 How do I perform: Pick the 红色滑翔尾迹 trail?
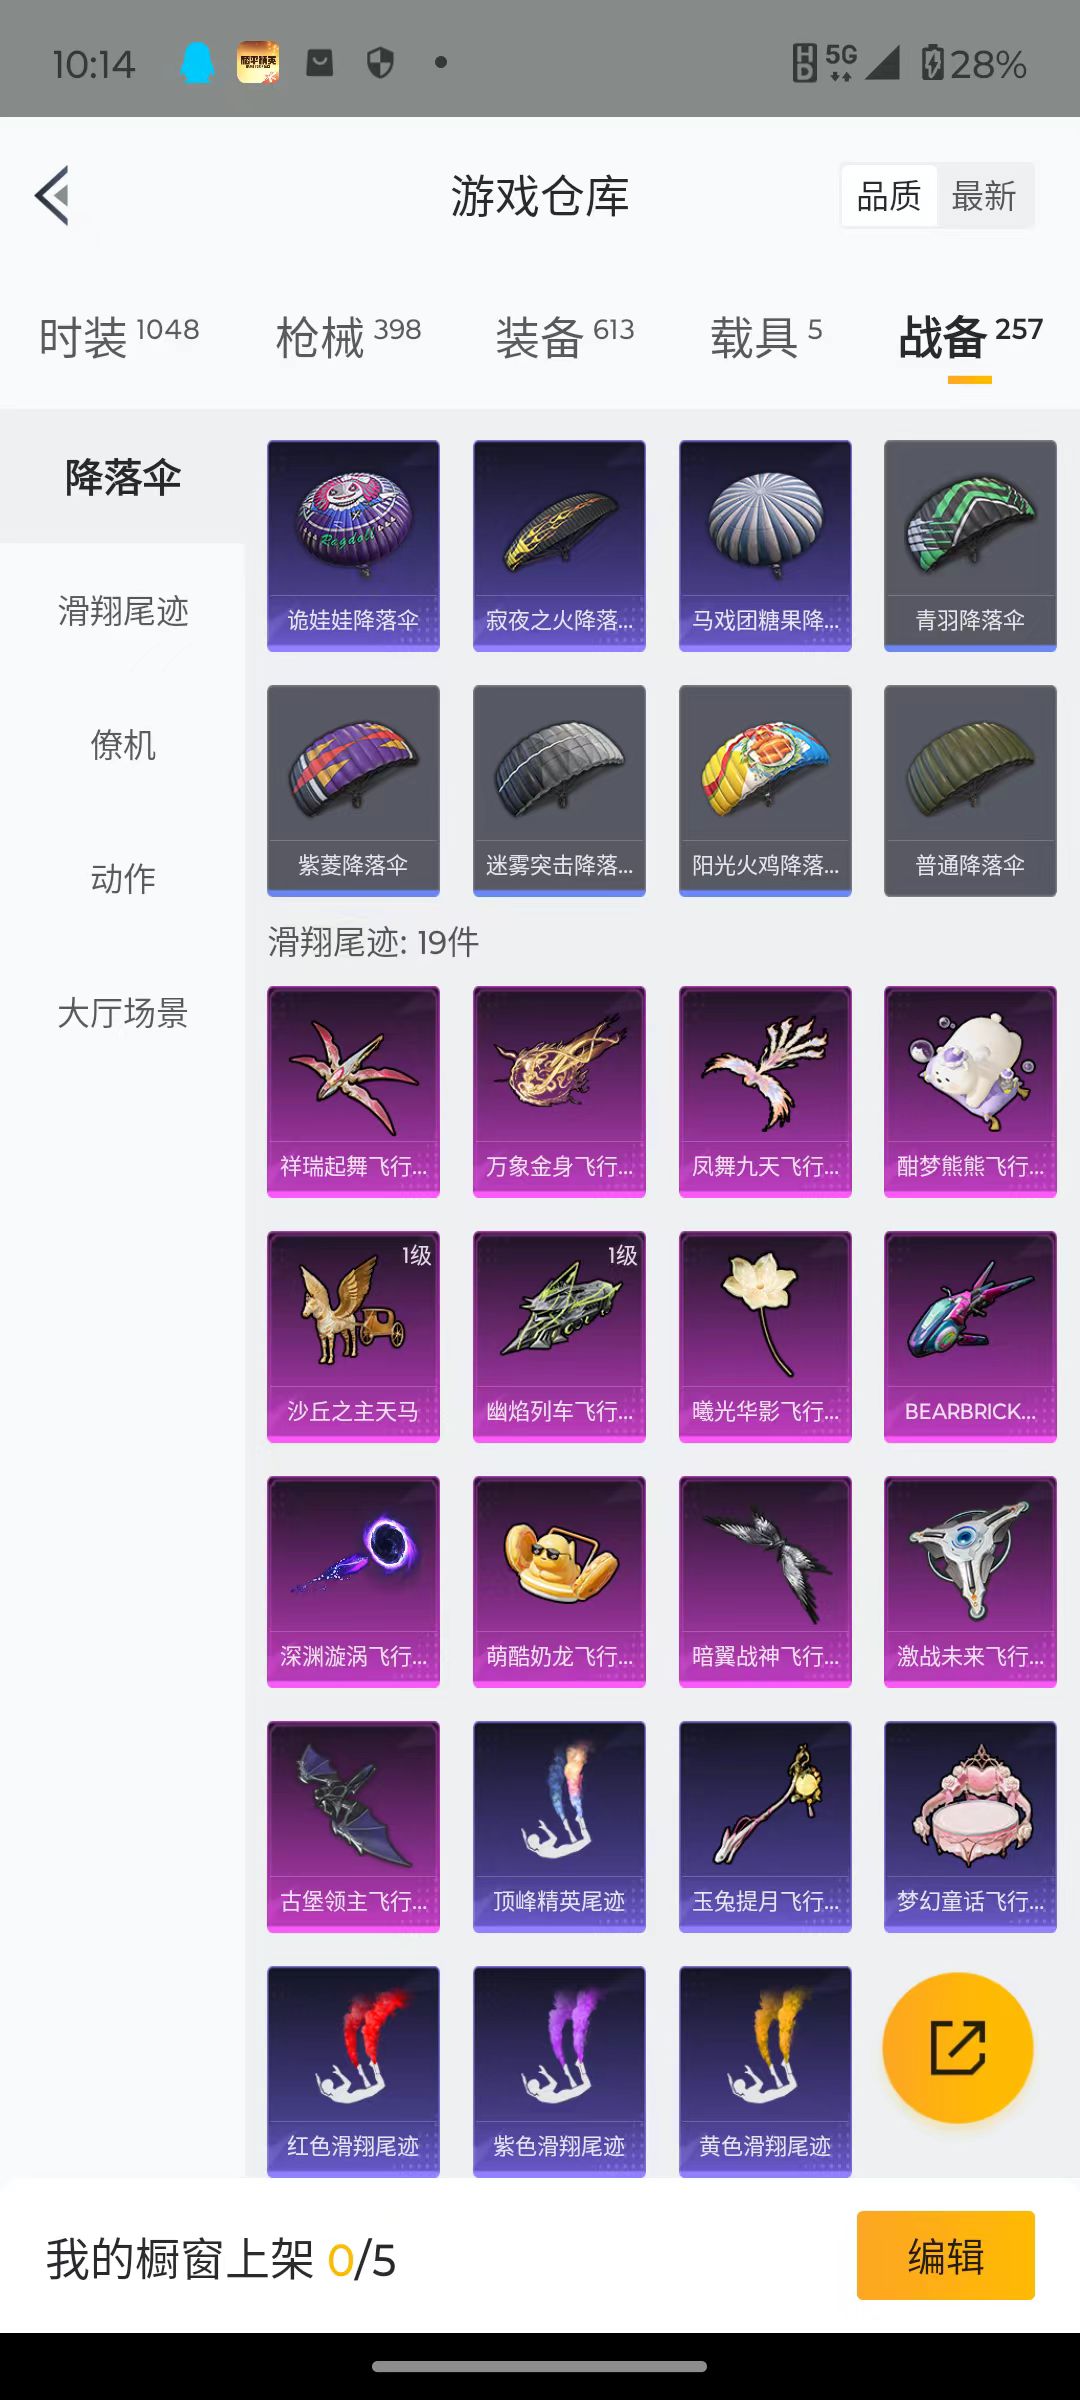point(353,2072)
